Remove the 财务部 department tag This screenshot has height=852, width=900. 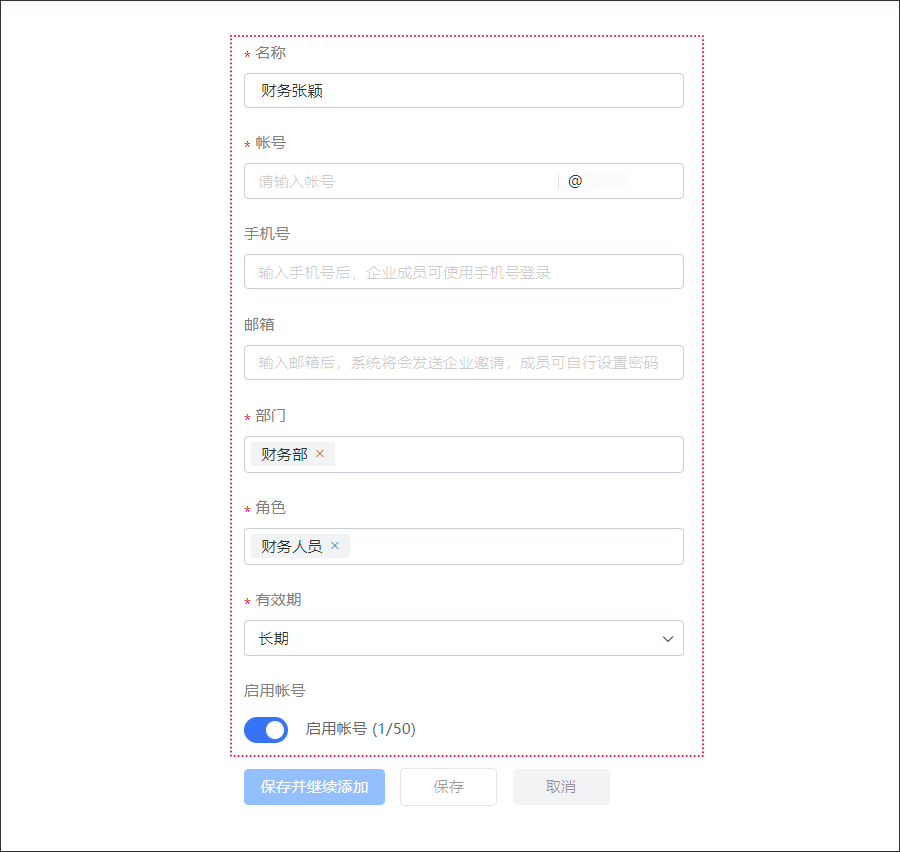click(x=320, y=454)
